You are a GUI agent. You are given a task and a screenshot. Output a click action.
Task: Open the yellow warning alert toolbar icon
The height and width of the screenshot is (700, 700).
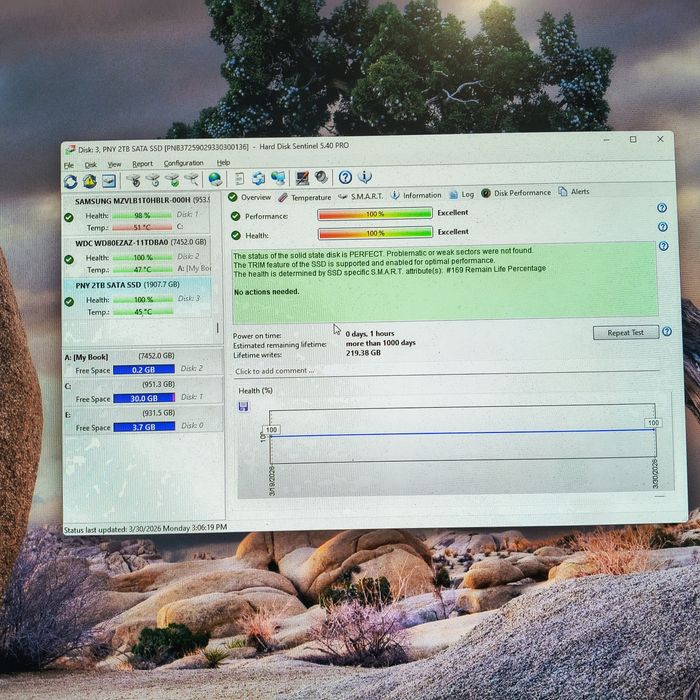pos(90,181)
